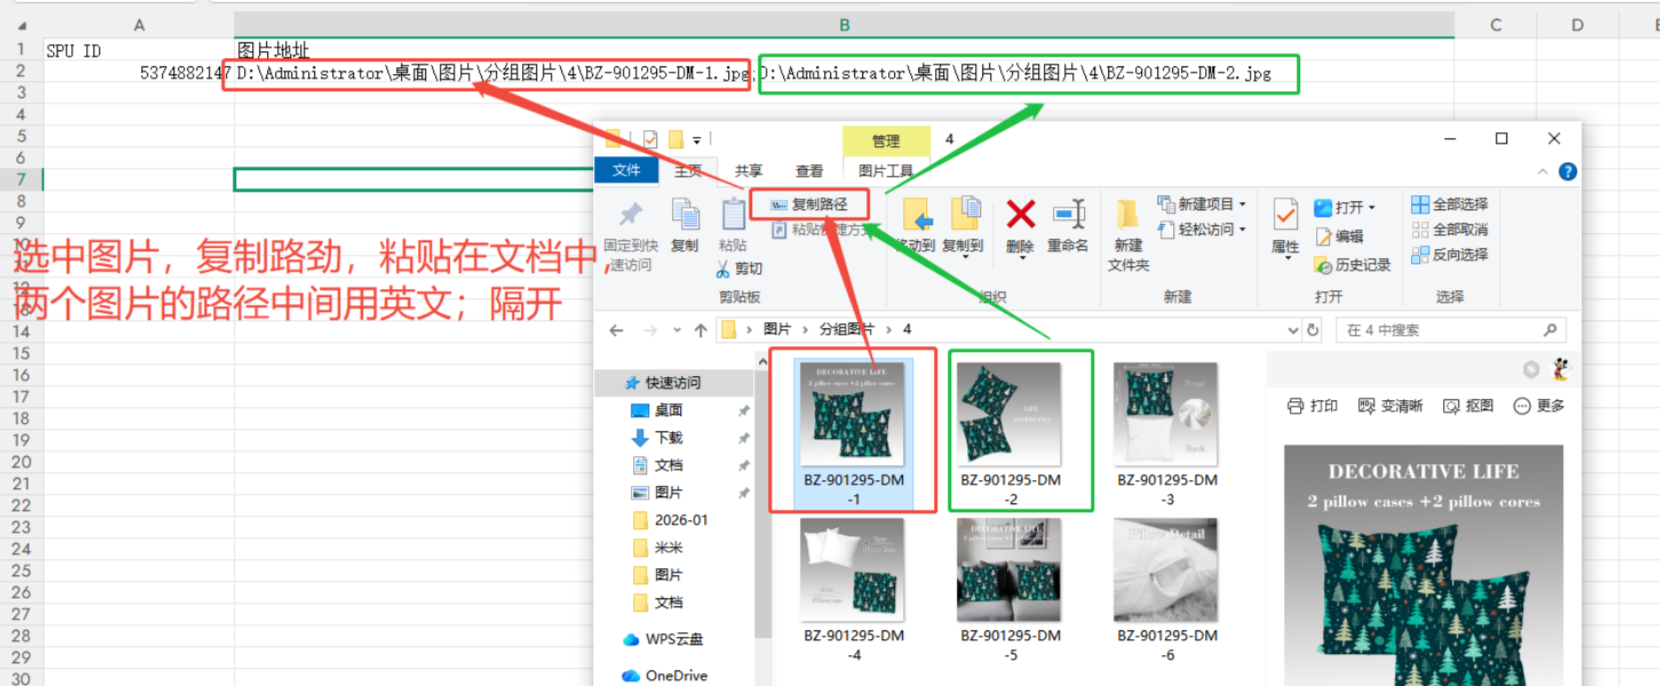Select 快速访问 in the navigation pane
The height and width of the screenshot is (686, 1660).
(672, 383)
